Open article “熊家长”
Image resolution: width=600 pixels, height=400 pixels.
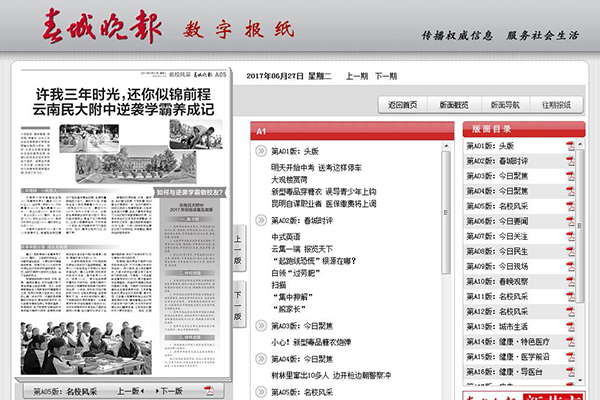click(x=289, y=309)
